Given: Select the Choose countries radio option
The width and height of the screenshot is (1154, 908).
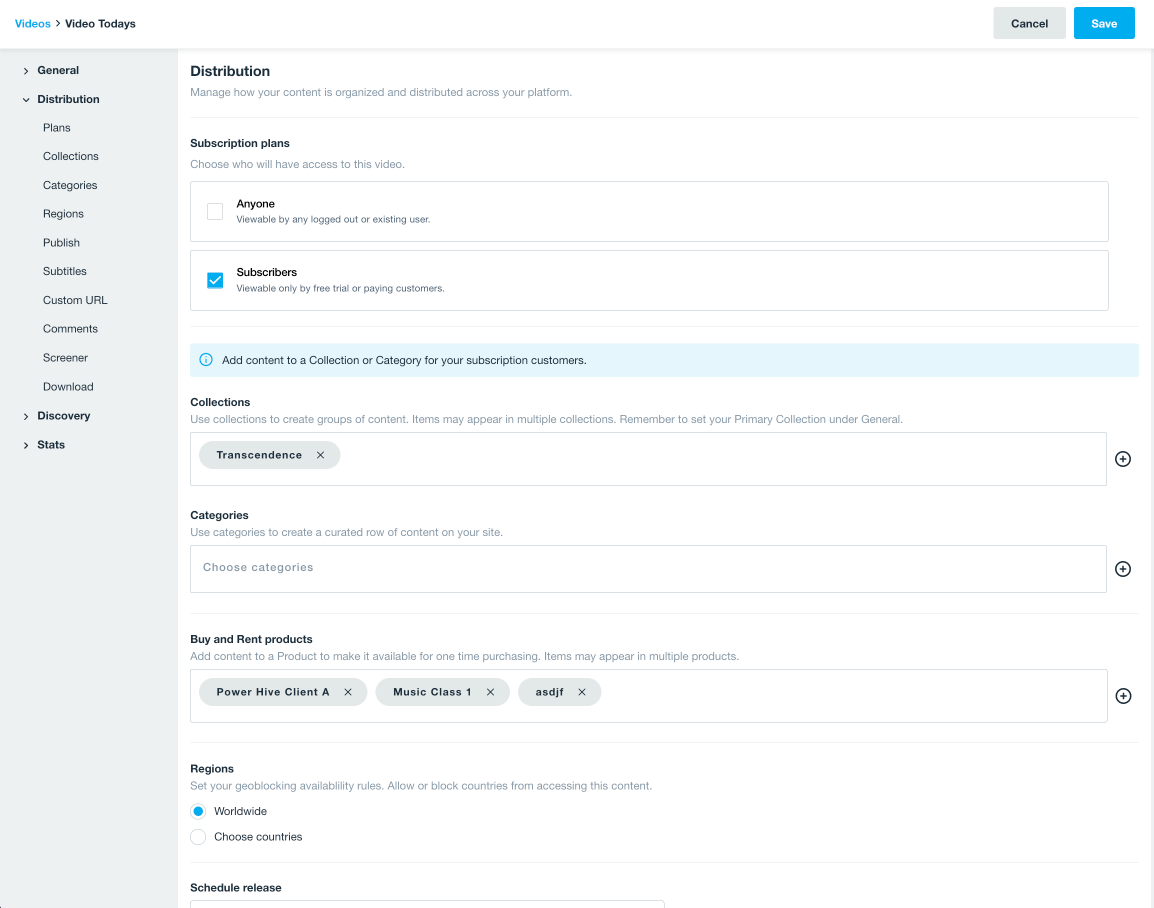Looking at the screenshot, I should [x=198, y=837].
